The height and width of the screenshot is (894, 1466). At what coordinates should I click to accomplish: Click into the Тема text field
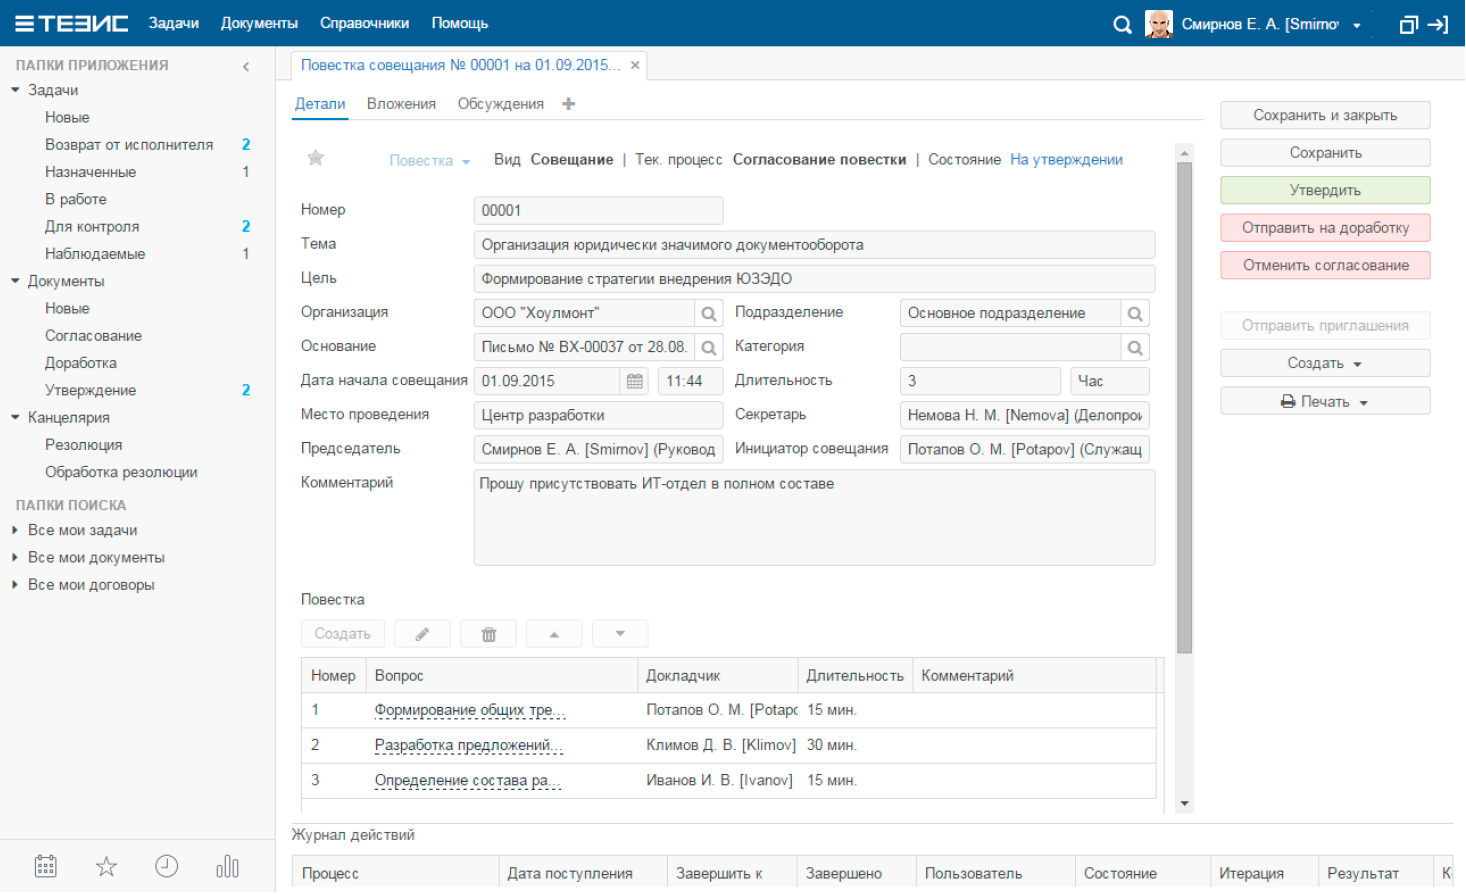(x=813, y=245)
